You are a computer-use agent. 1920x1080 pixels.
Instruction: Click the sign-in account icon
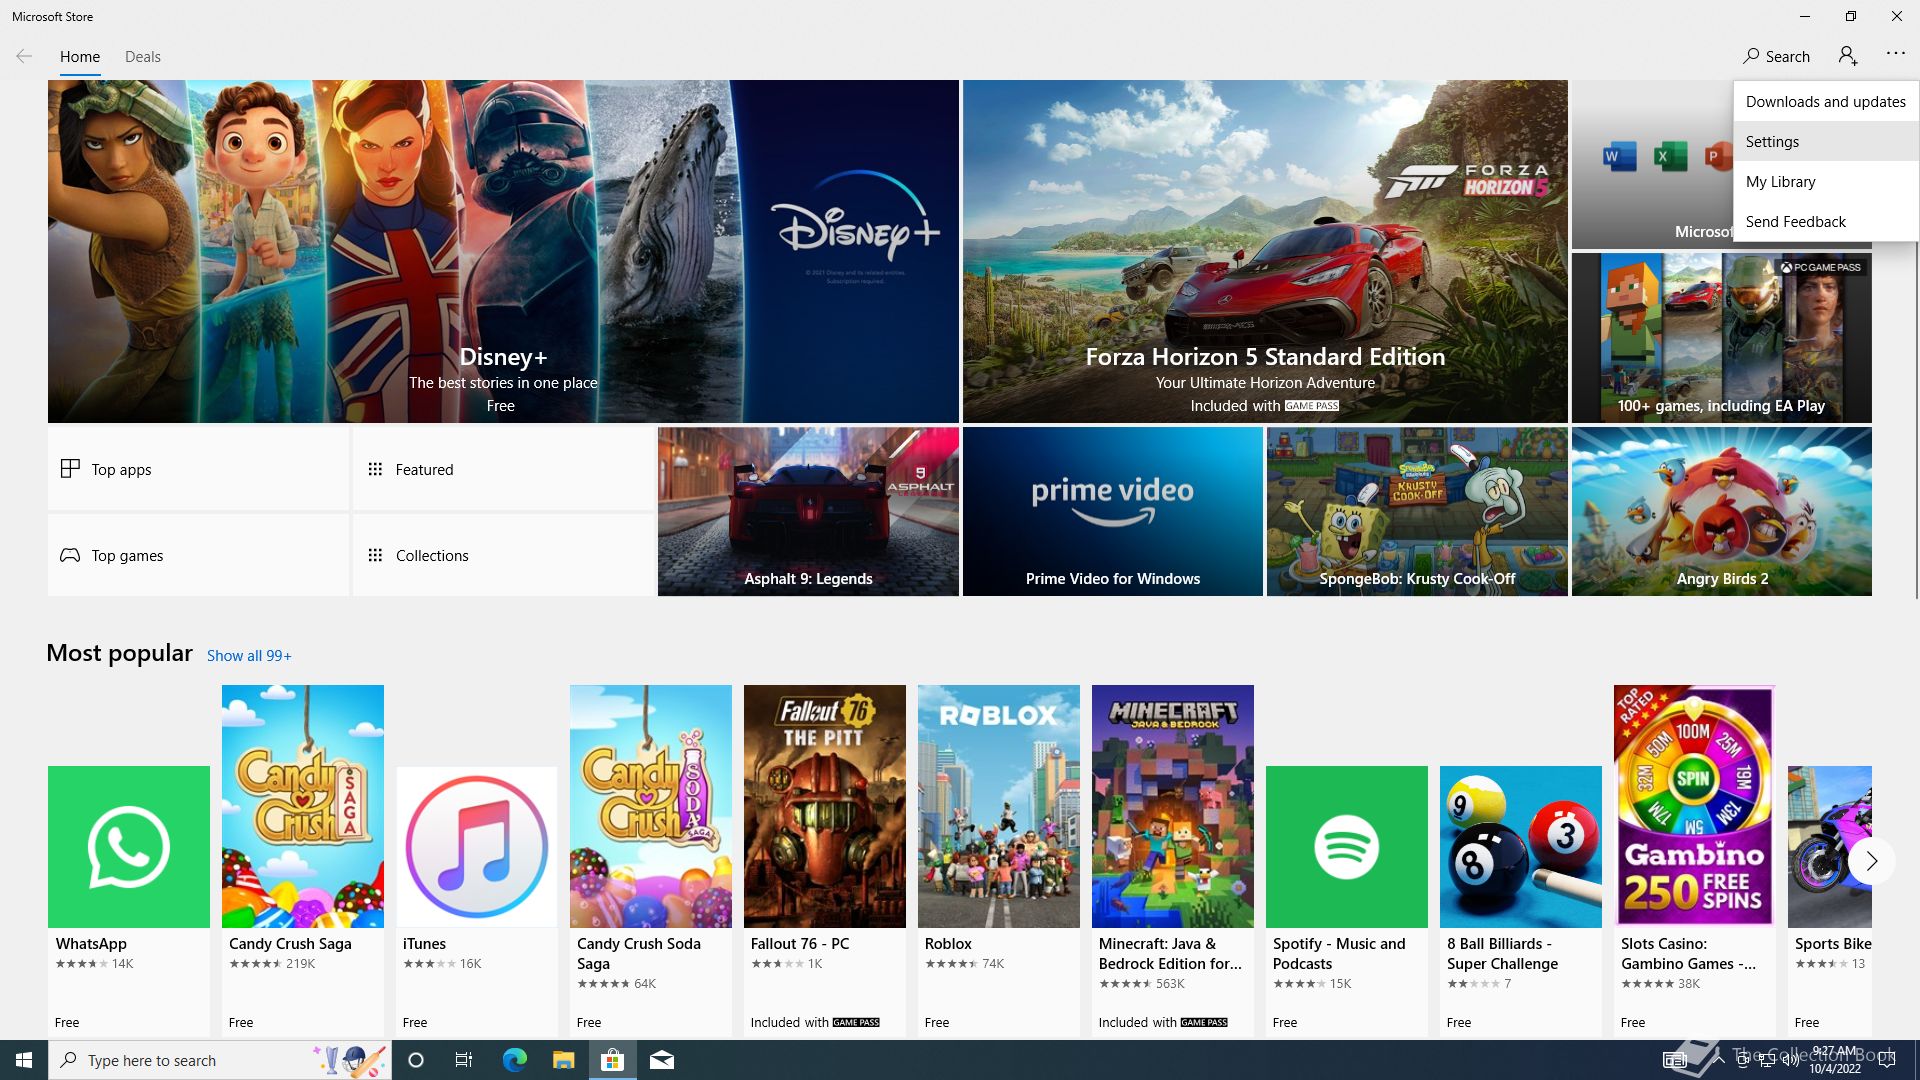click(1848, 56)
